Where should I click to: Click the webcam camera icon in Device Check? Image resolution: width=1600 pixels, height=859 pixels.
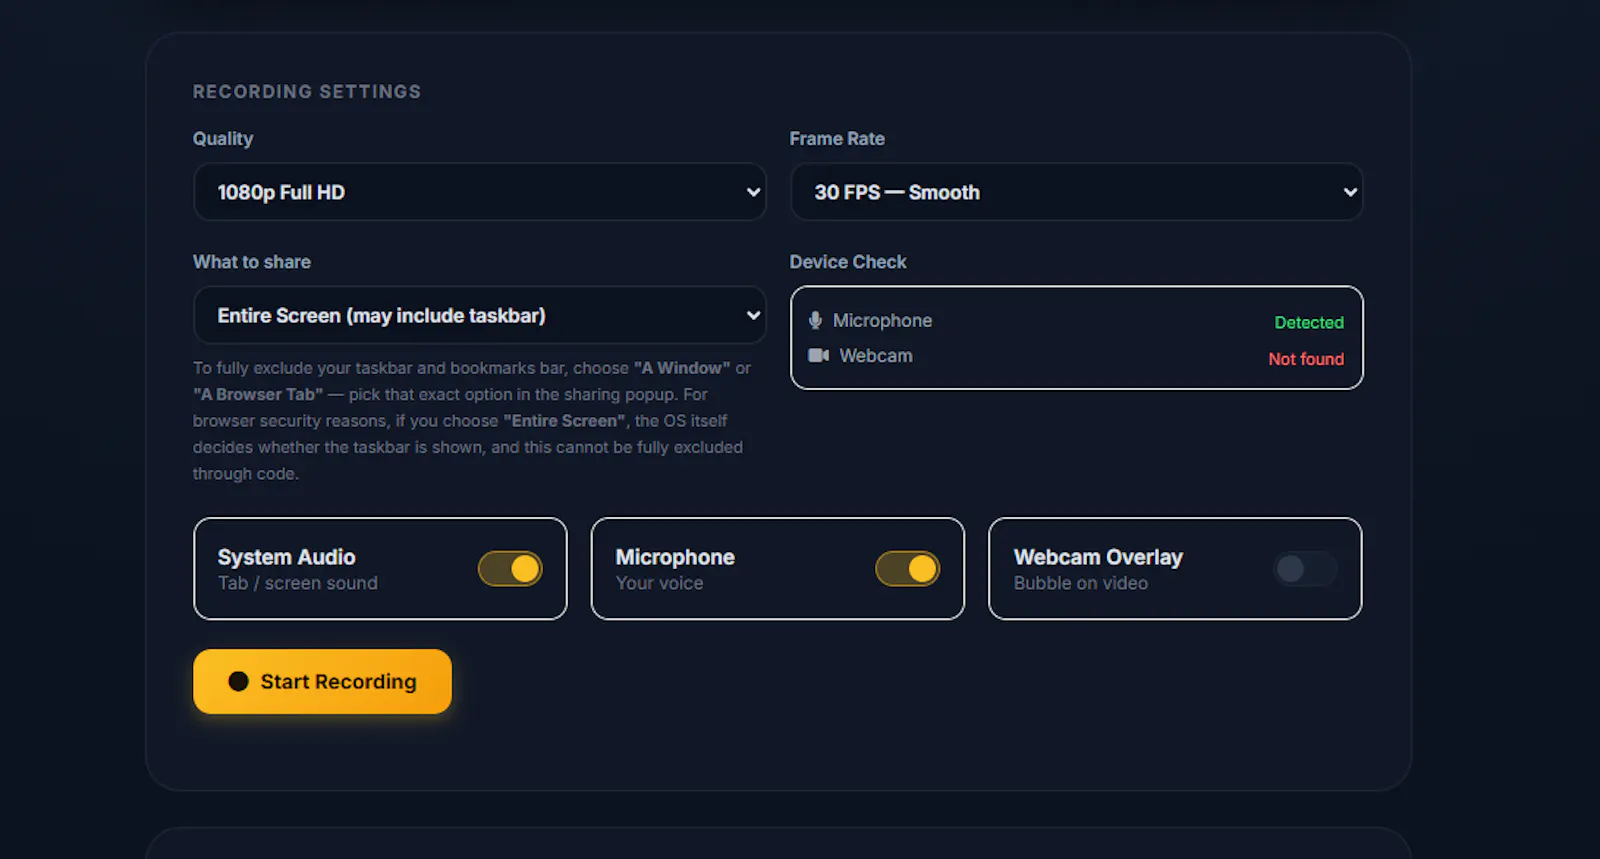(819, 355)
